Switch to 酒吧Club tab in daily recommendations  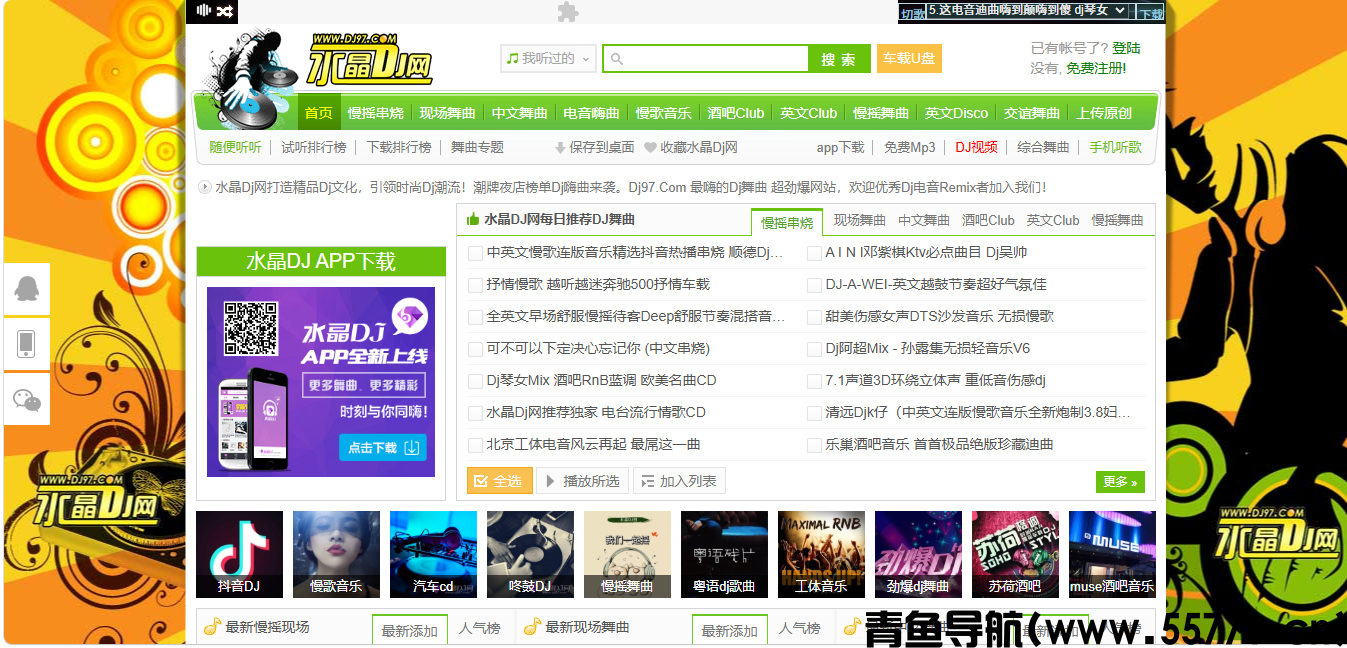pyautogui.click(x=988, y=220)
